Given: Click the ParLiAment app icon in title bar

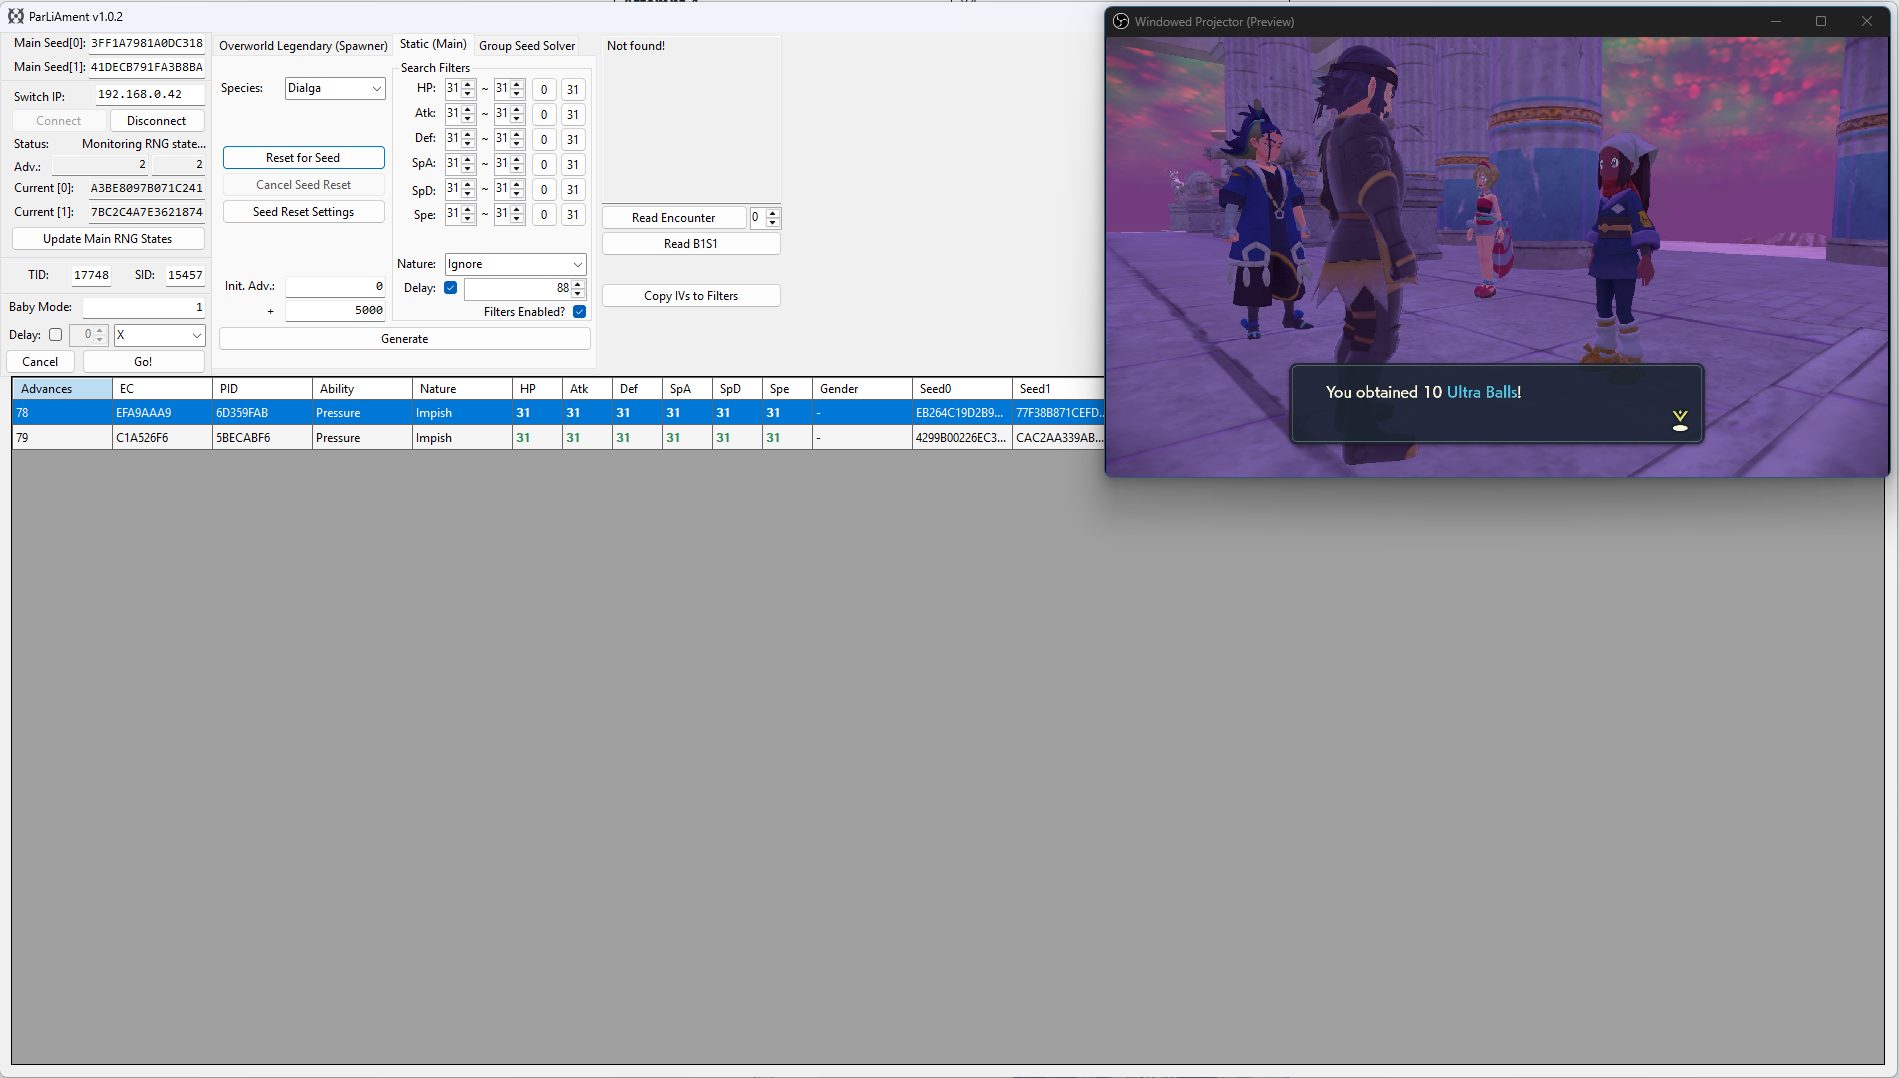Looking at the screenshot, I should [16, 16].
